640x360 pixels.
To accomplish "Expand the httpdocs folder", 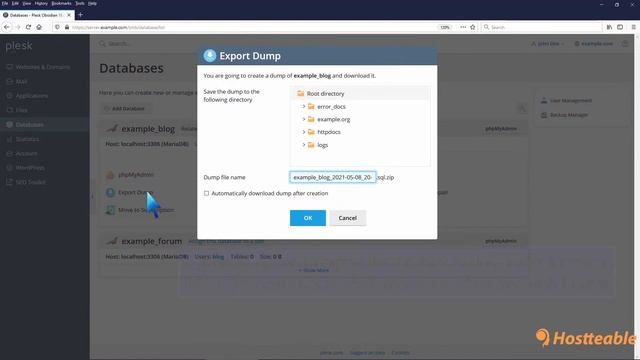I will [x=304, y=132].
